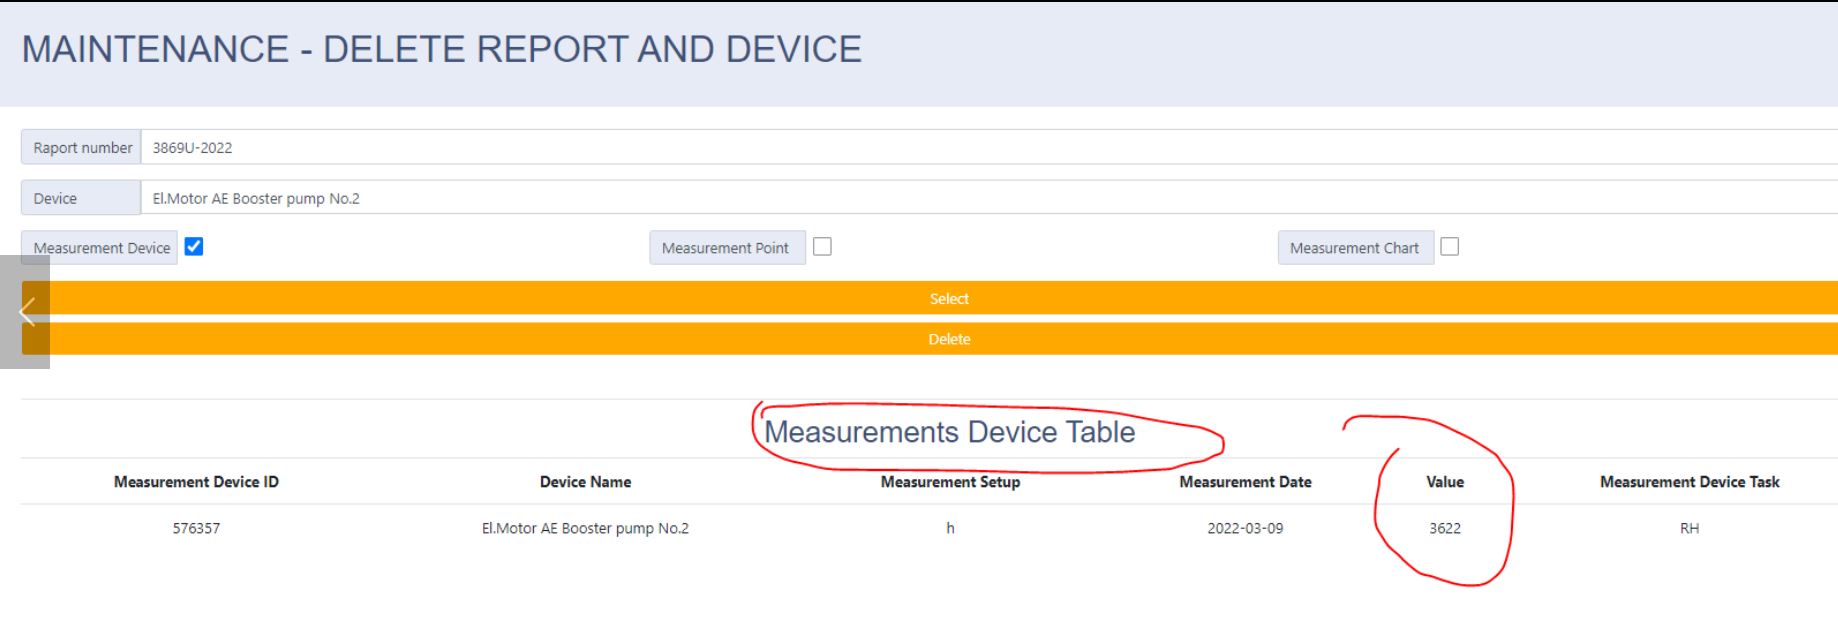This screenshot has height=620, width=1838.
Task: Sort by Measurement Device ID column header
Action: point(196,482)
